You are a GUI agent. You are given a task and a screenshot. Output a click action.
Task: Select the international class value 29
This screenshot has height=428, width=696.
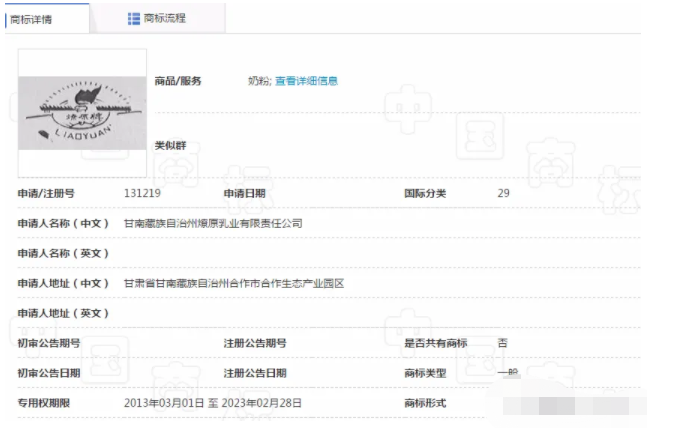pos(503,193)
